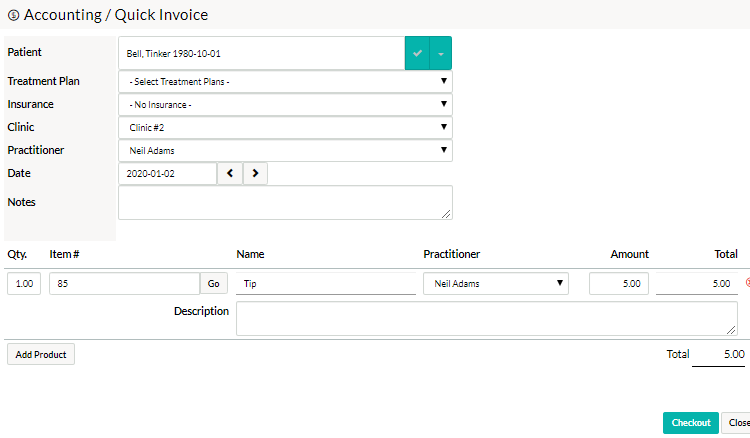
Task: Click the Qty. column header
Action: pos(17,254)
